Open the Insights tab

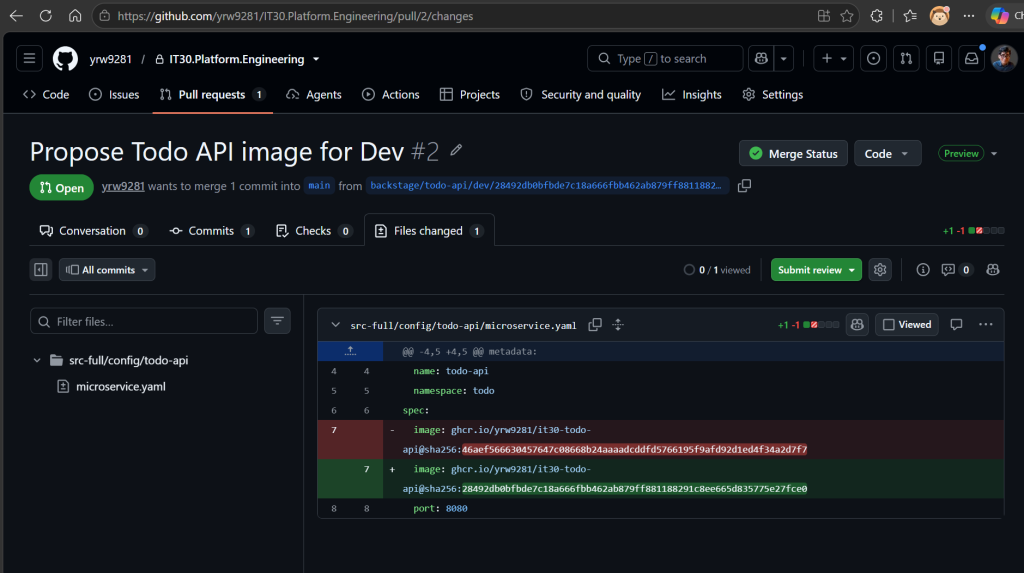tap(692, 95)
